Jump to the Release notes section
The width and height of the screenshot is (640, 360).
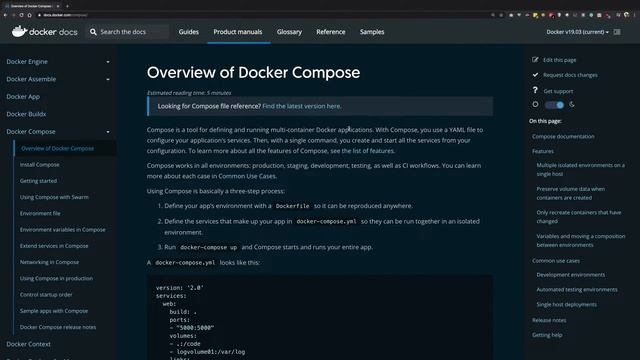pos(549,320)
